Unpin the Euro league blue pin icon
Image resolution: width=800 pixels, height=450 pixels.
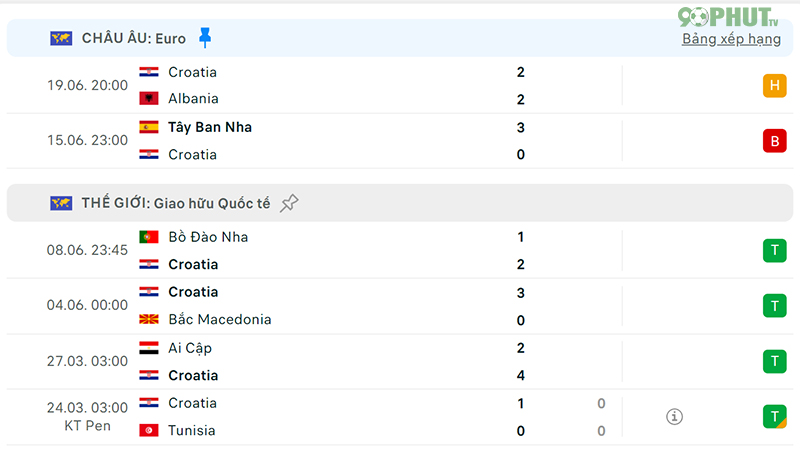click(205, 38)
